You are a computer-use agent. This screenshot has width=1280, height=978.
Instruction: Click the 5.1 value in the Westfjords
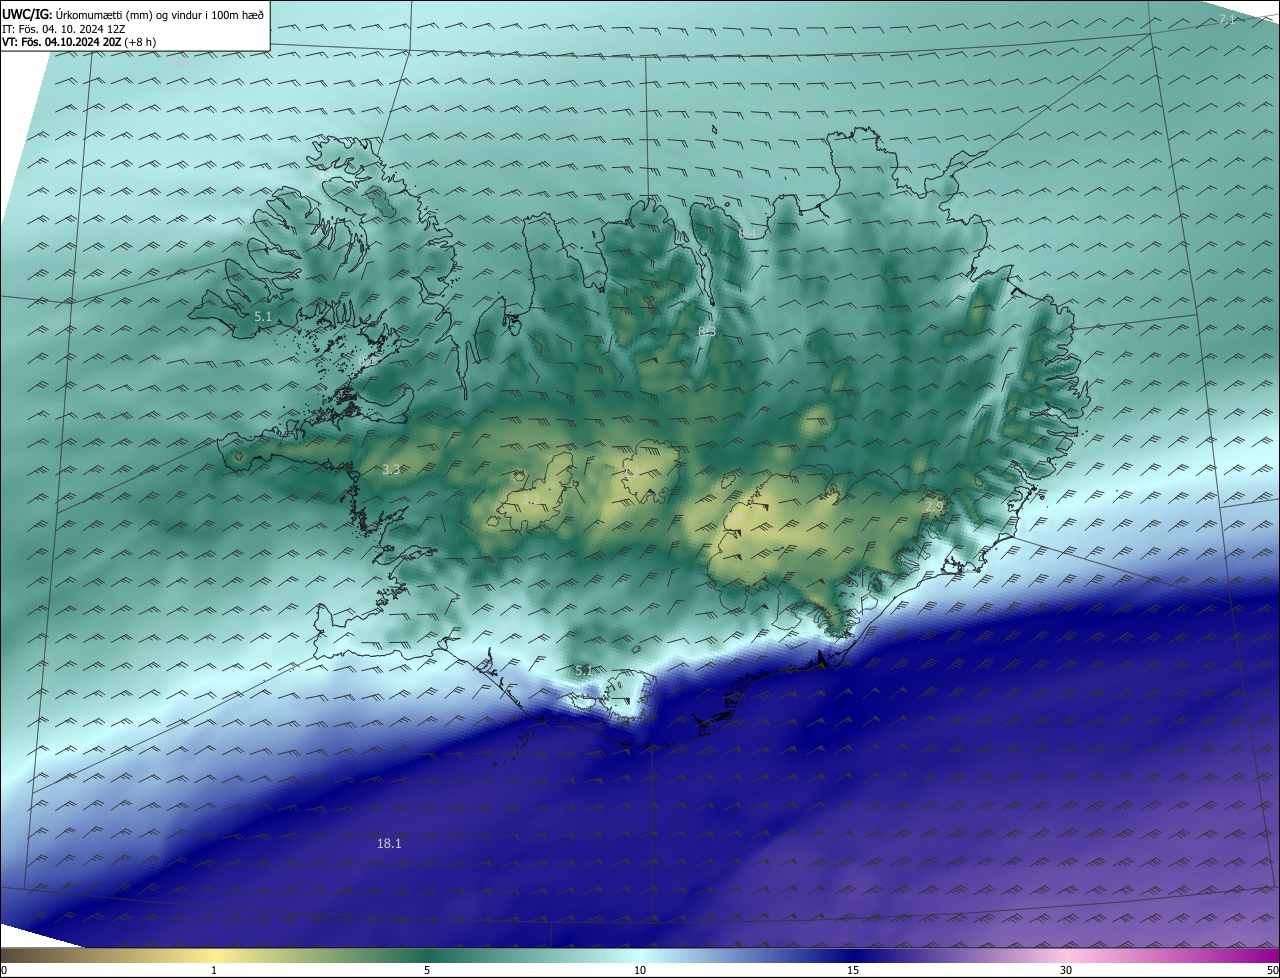(x=263, y=316)
